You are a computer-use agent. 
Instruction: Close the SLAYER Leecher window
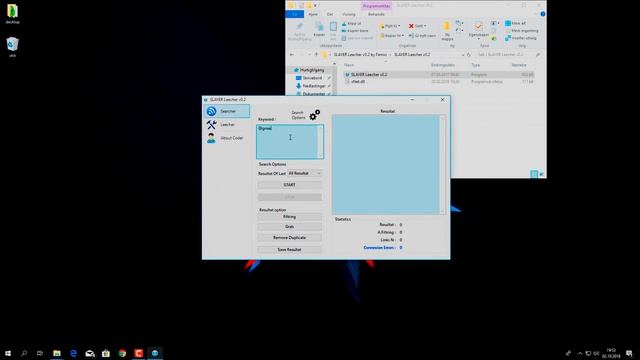442,100
